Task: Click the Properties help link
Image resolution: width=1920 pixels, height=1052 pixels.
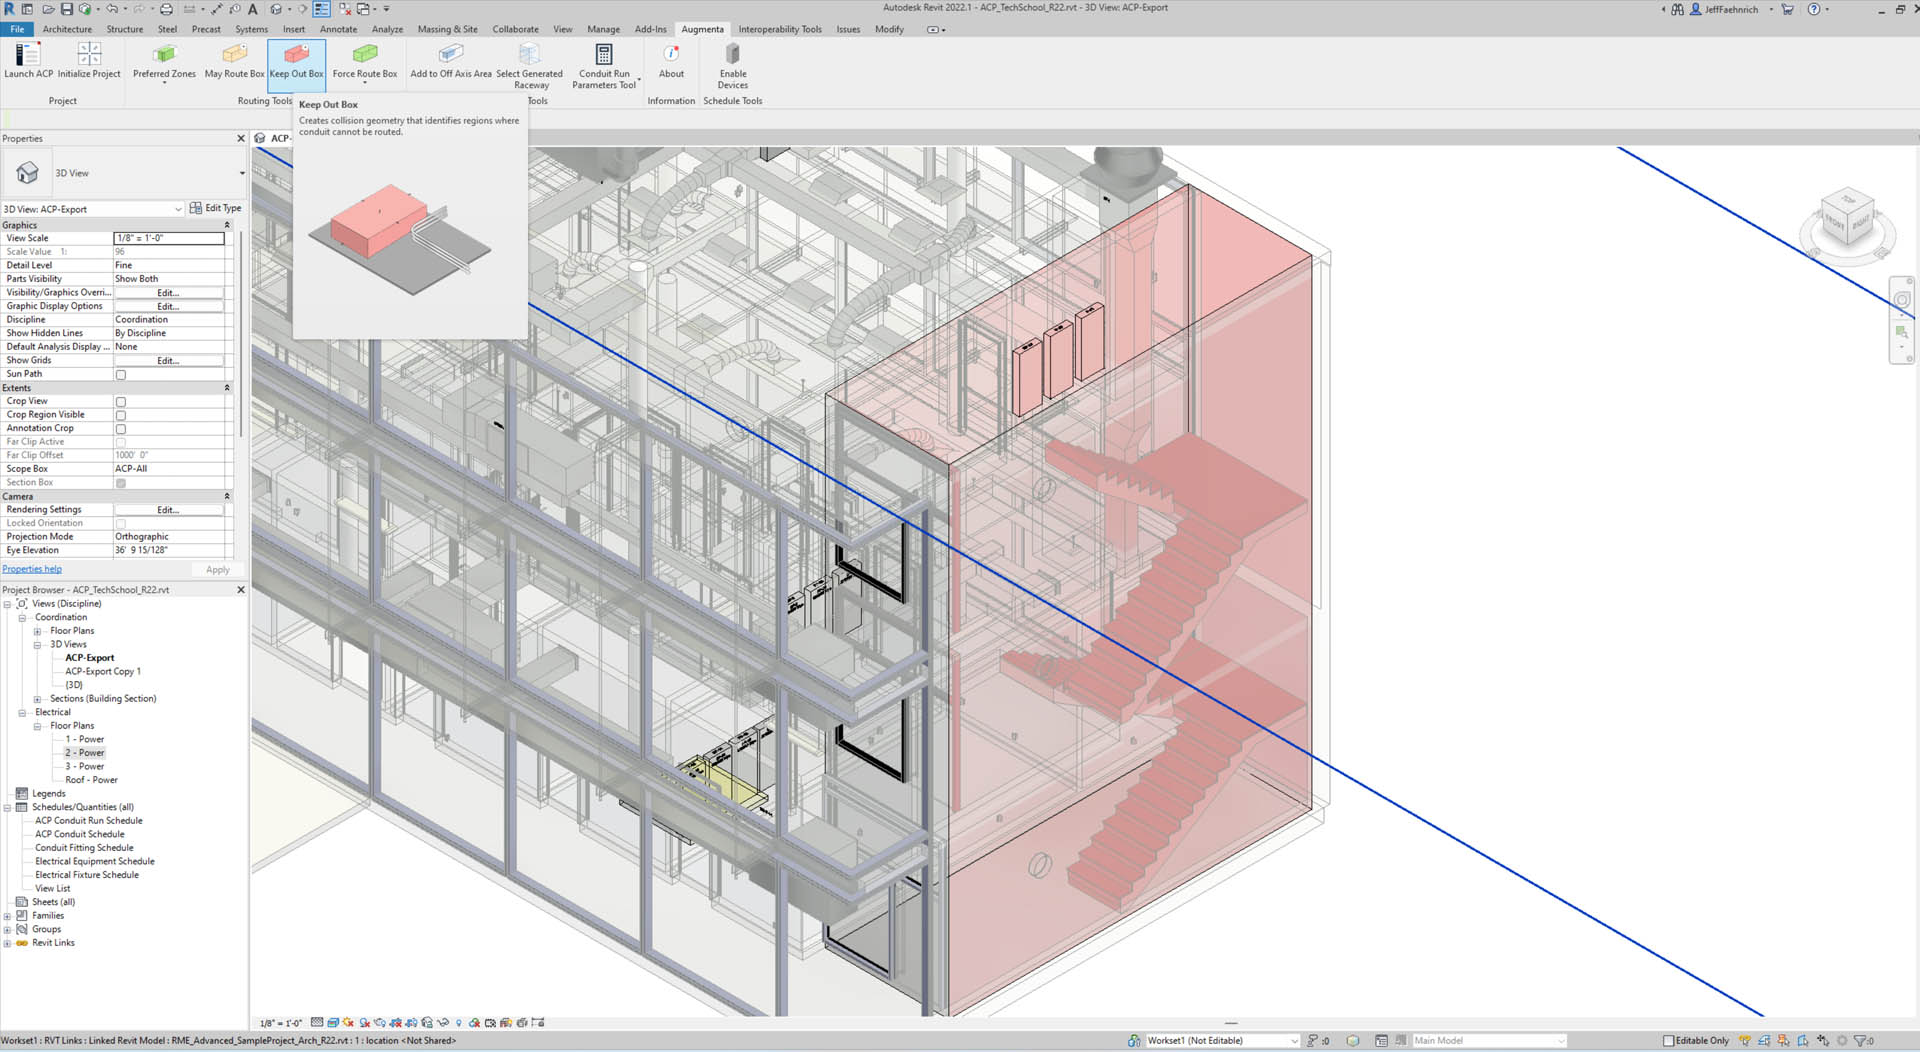Action: tap(32, 569)
